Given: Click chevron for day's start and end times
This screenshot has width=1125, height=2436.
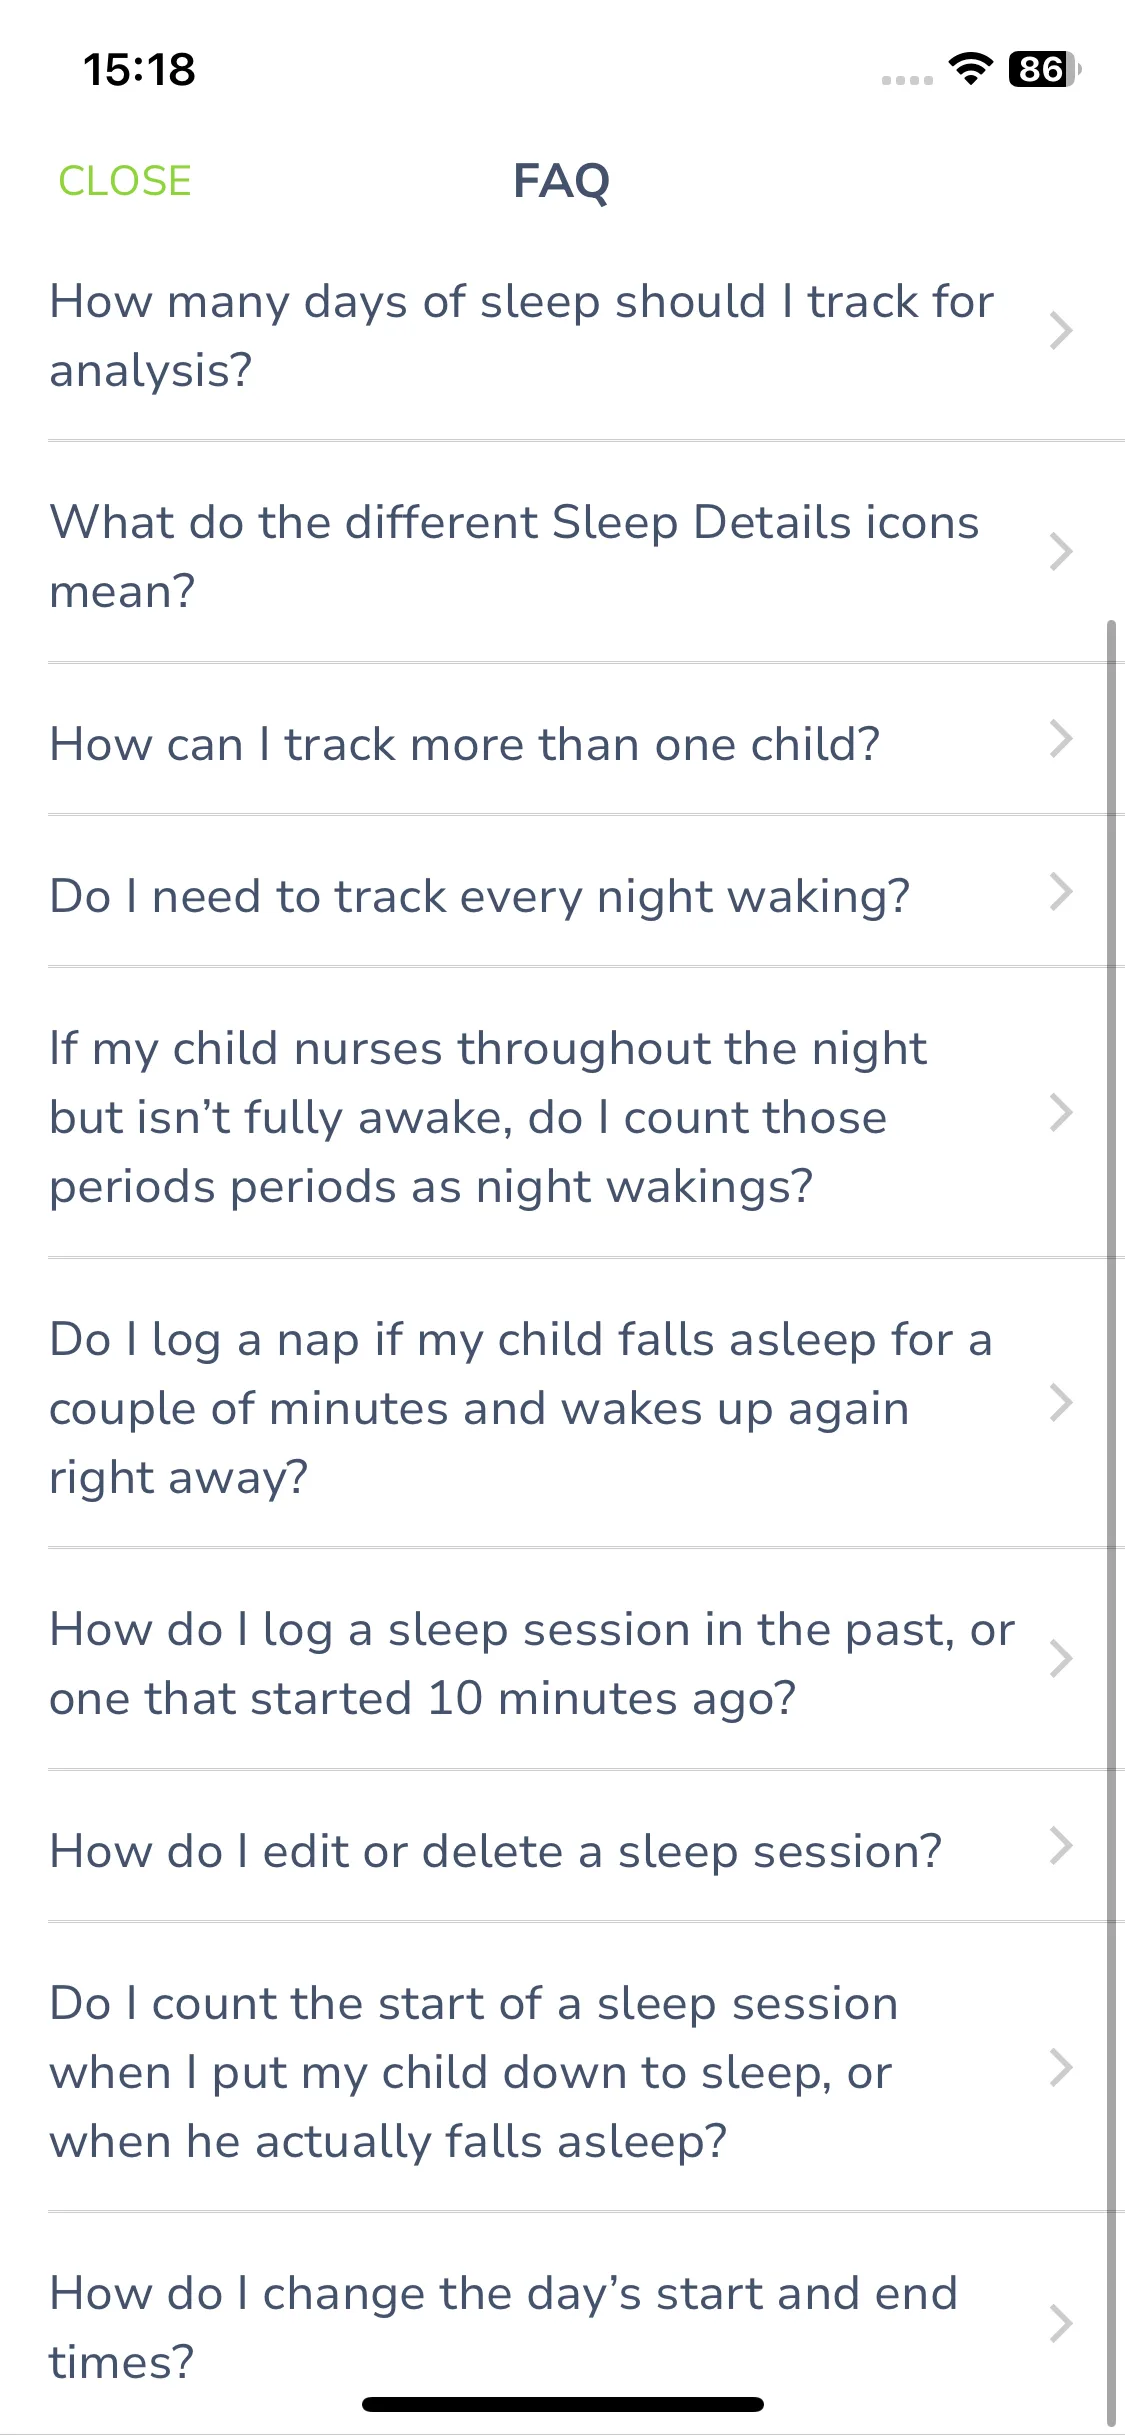Looking at the screenshot, I should point(1061,2323).
